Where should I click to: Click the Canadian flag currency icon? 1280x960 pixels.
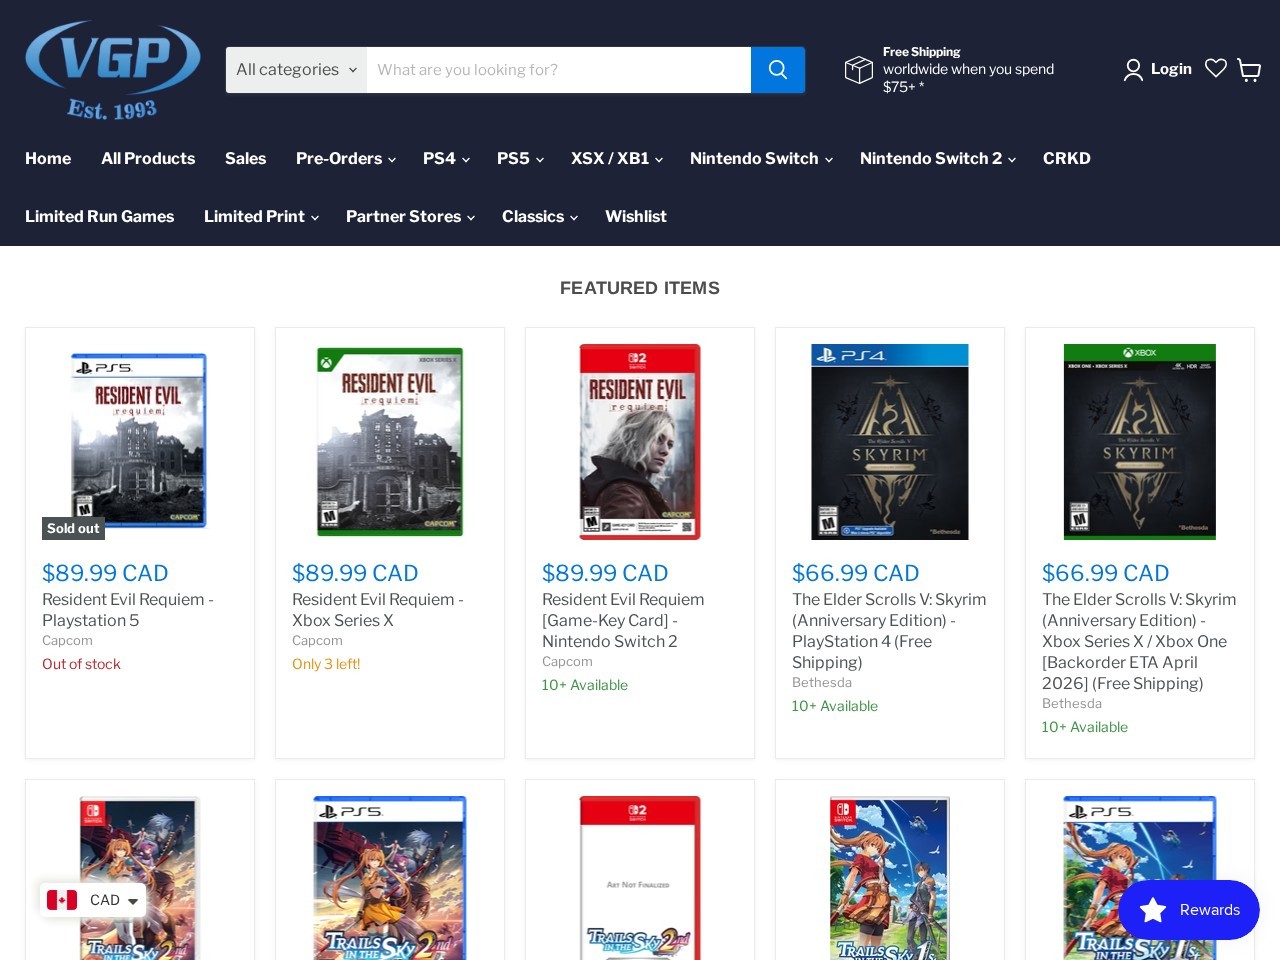pyautogui.click(x=62, y=900)
